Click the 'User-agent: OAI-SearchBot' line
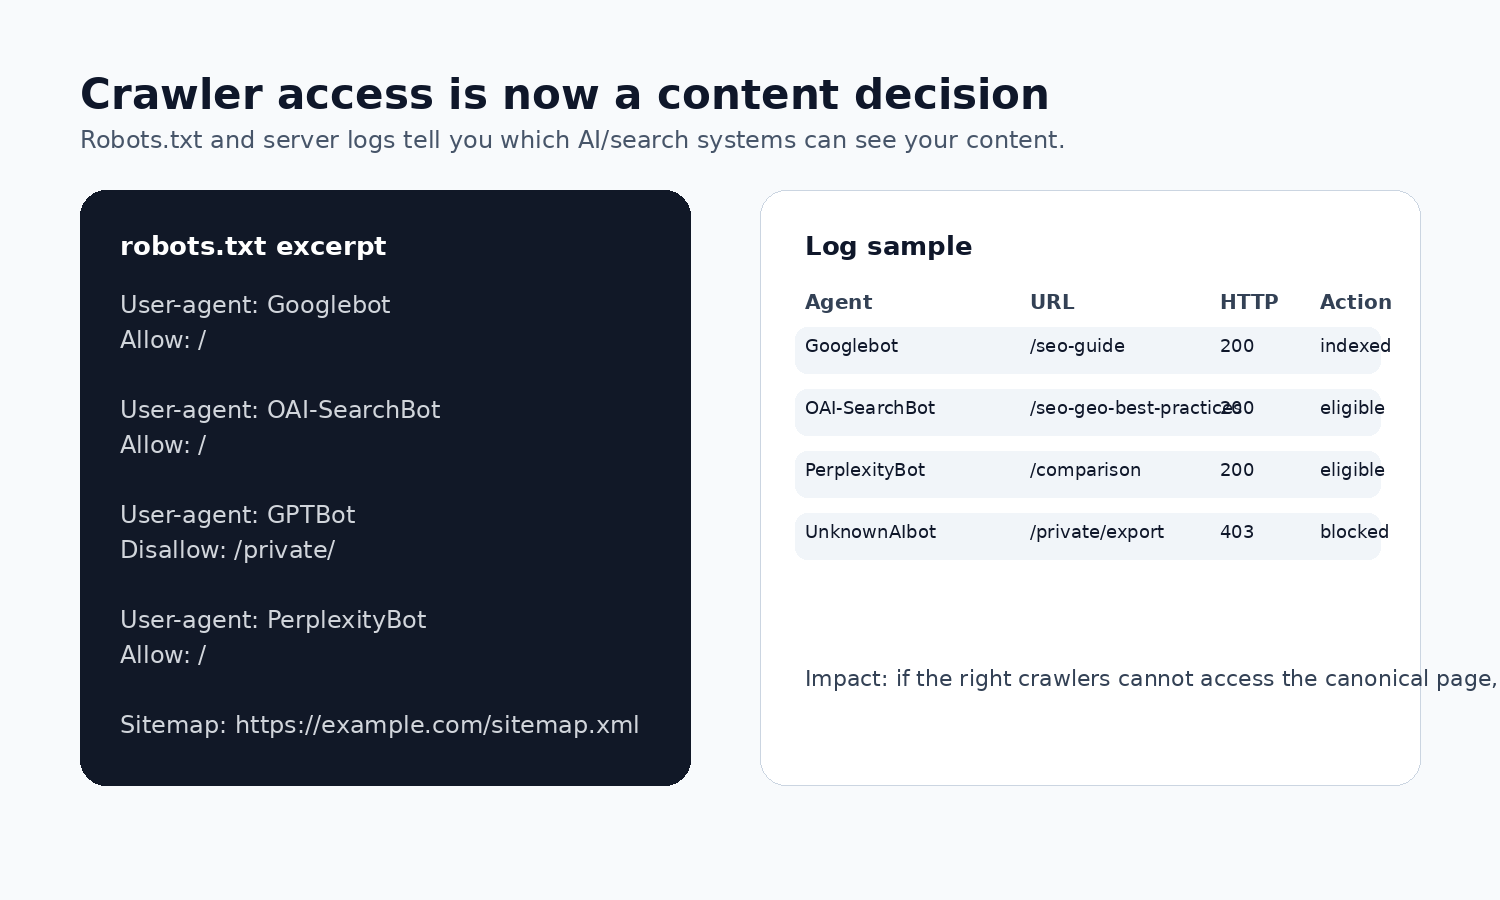Screen dimensions: 1500x900 tap(280, 410)
